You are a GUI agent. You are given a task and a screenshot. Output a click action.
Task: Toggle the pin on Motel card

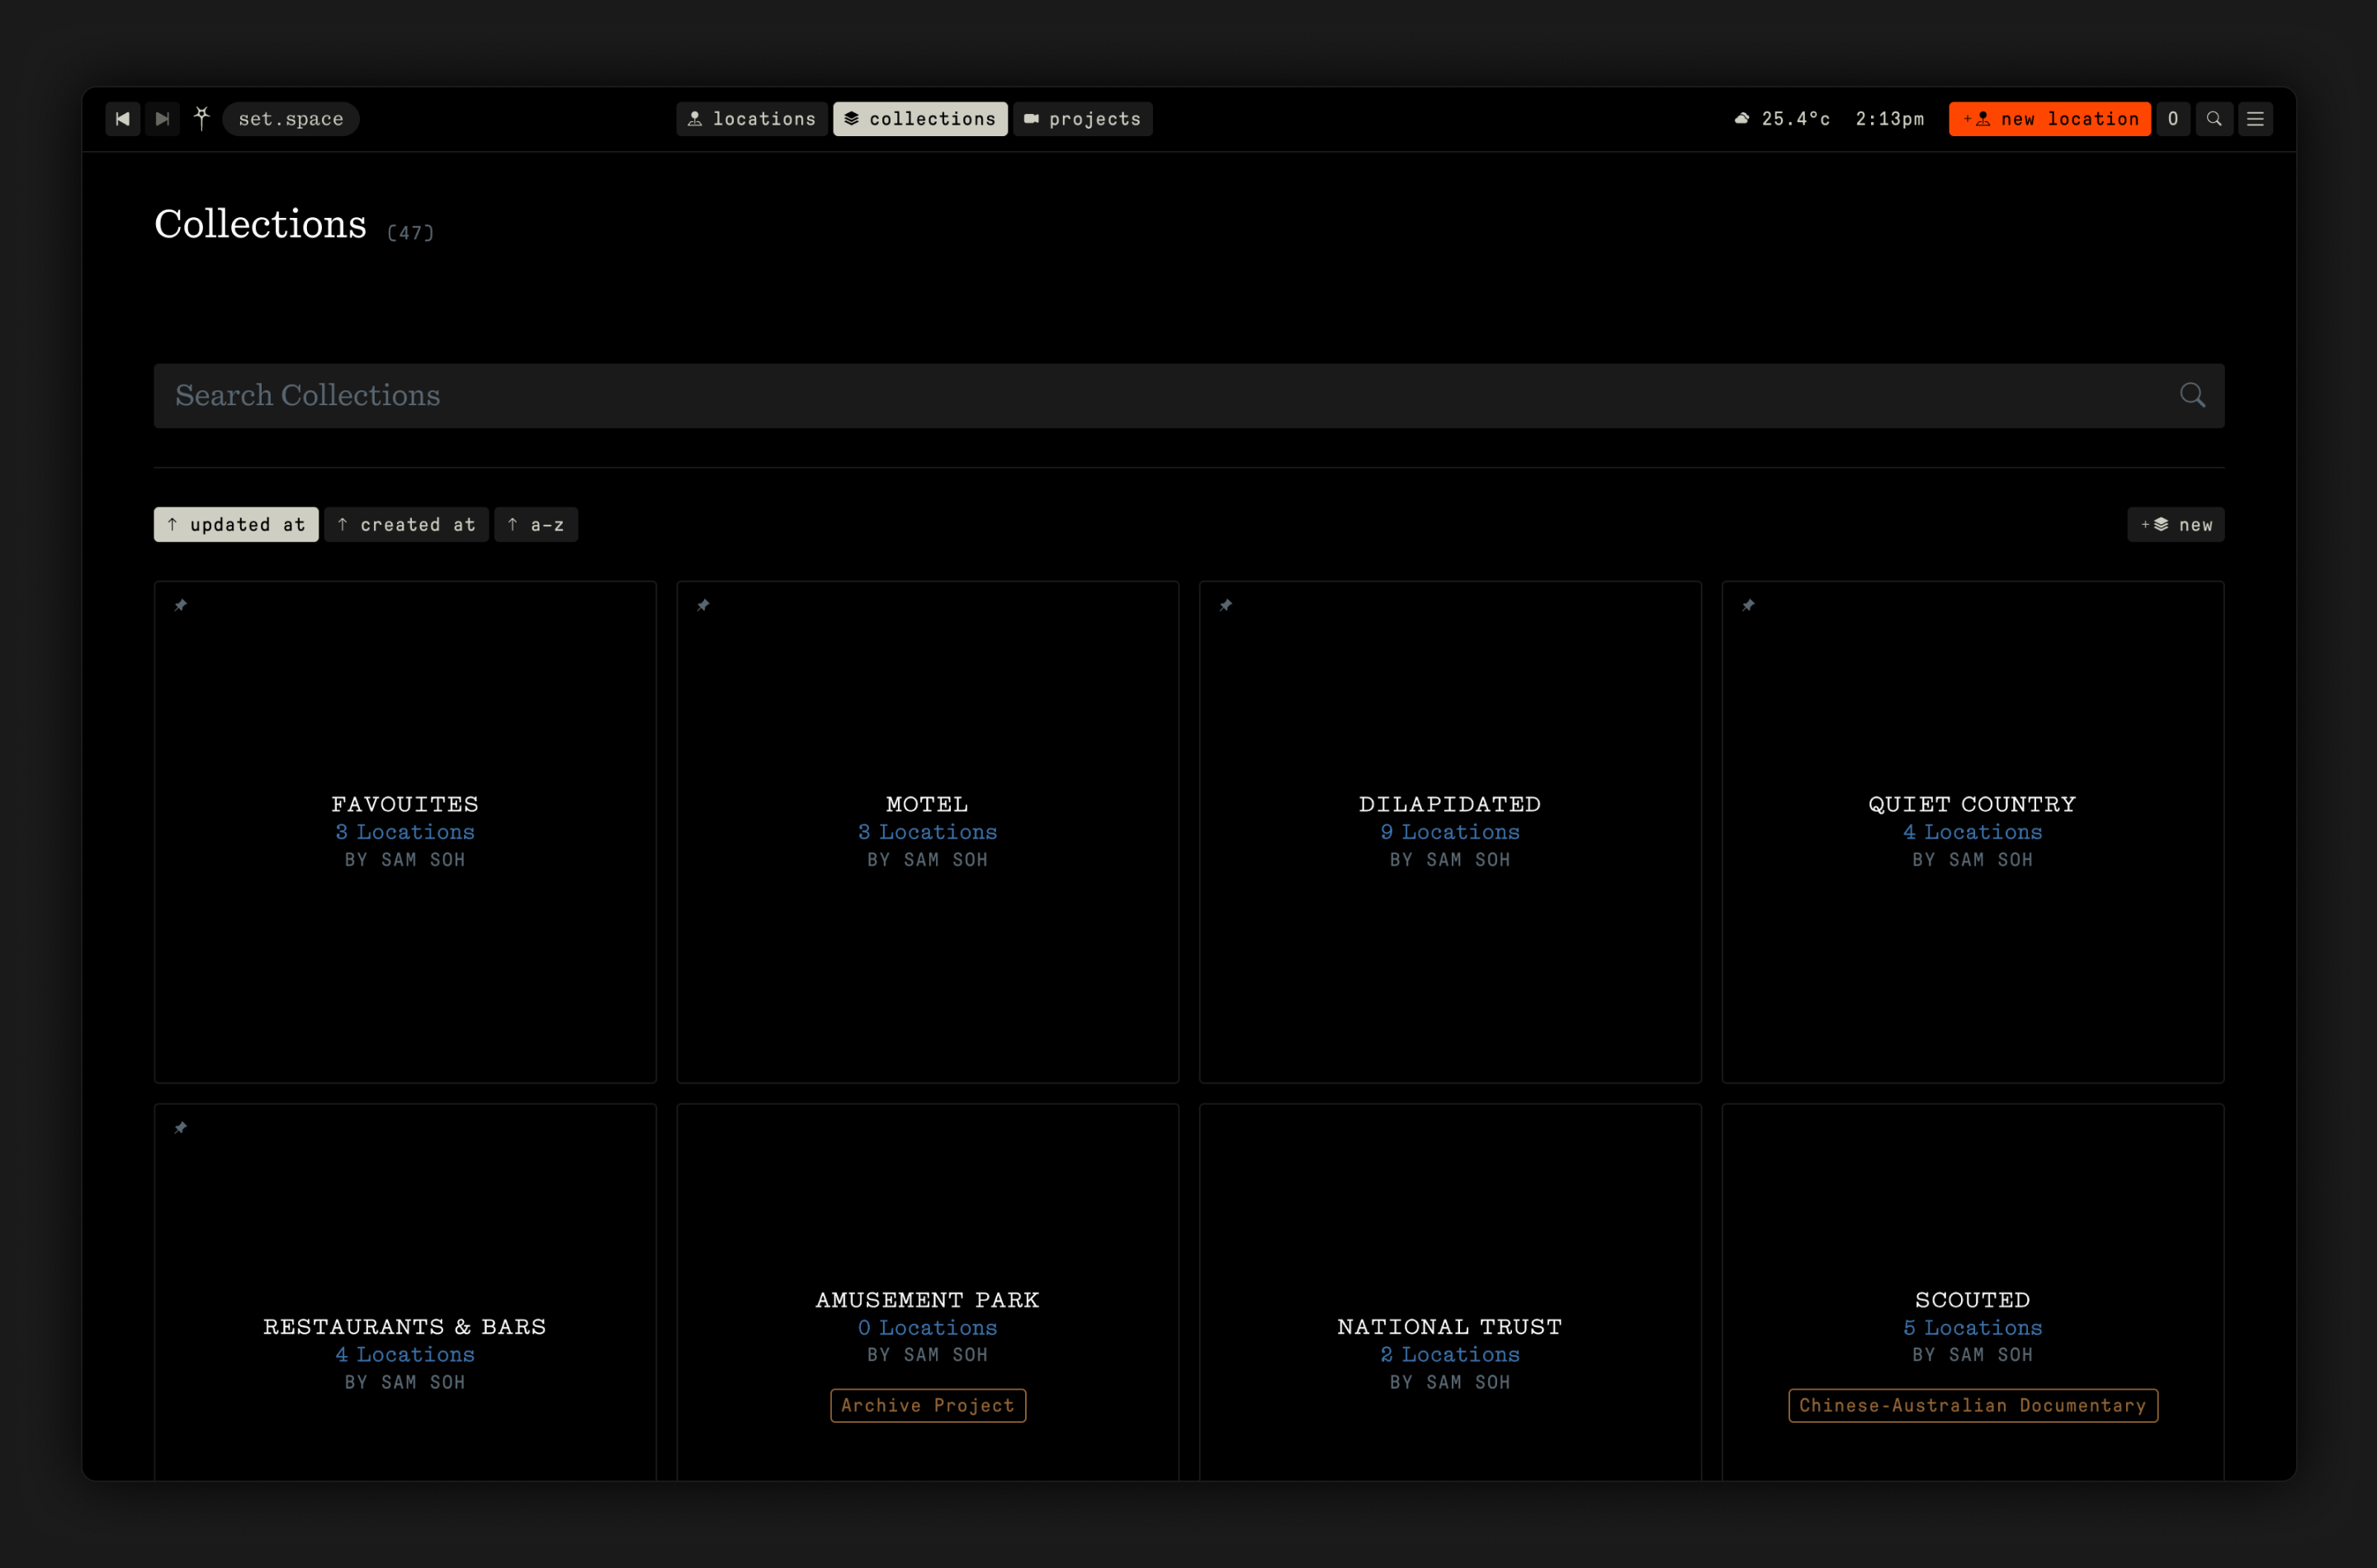pyautogui.click(x=703, y=605)
